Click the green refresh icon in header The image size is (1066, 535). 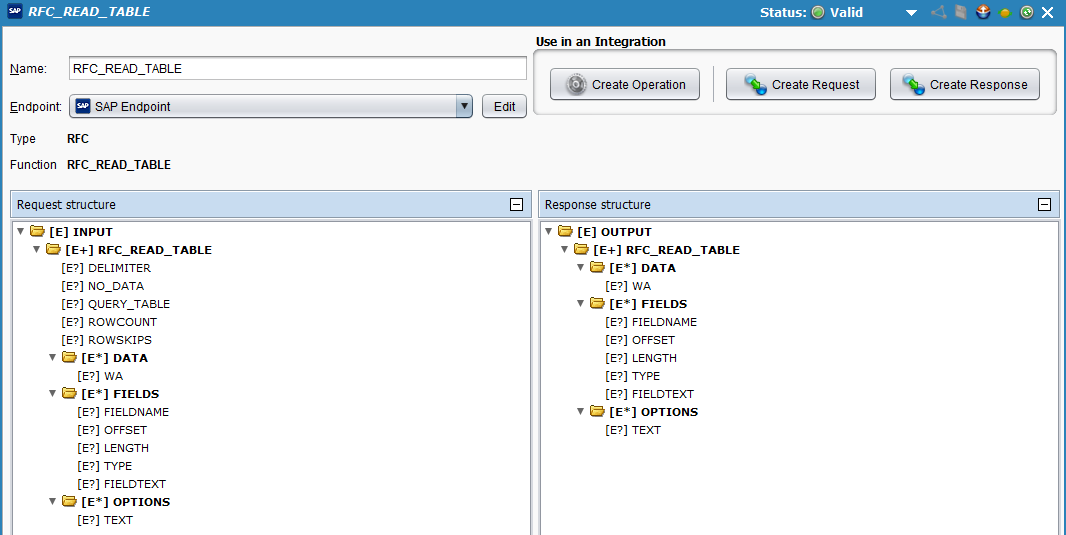click(1026, 13)
